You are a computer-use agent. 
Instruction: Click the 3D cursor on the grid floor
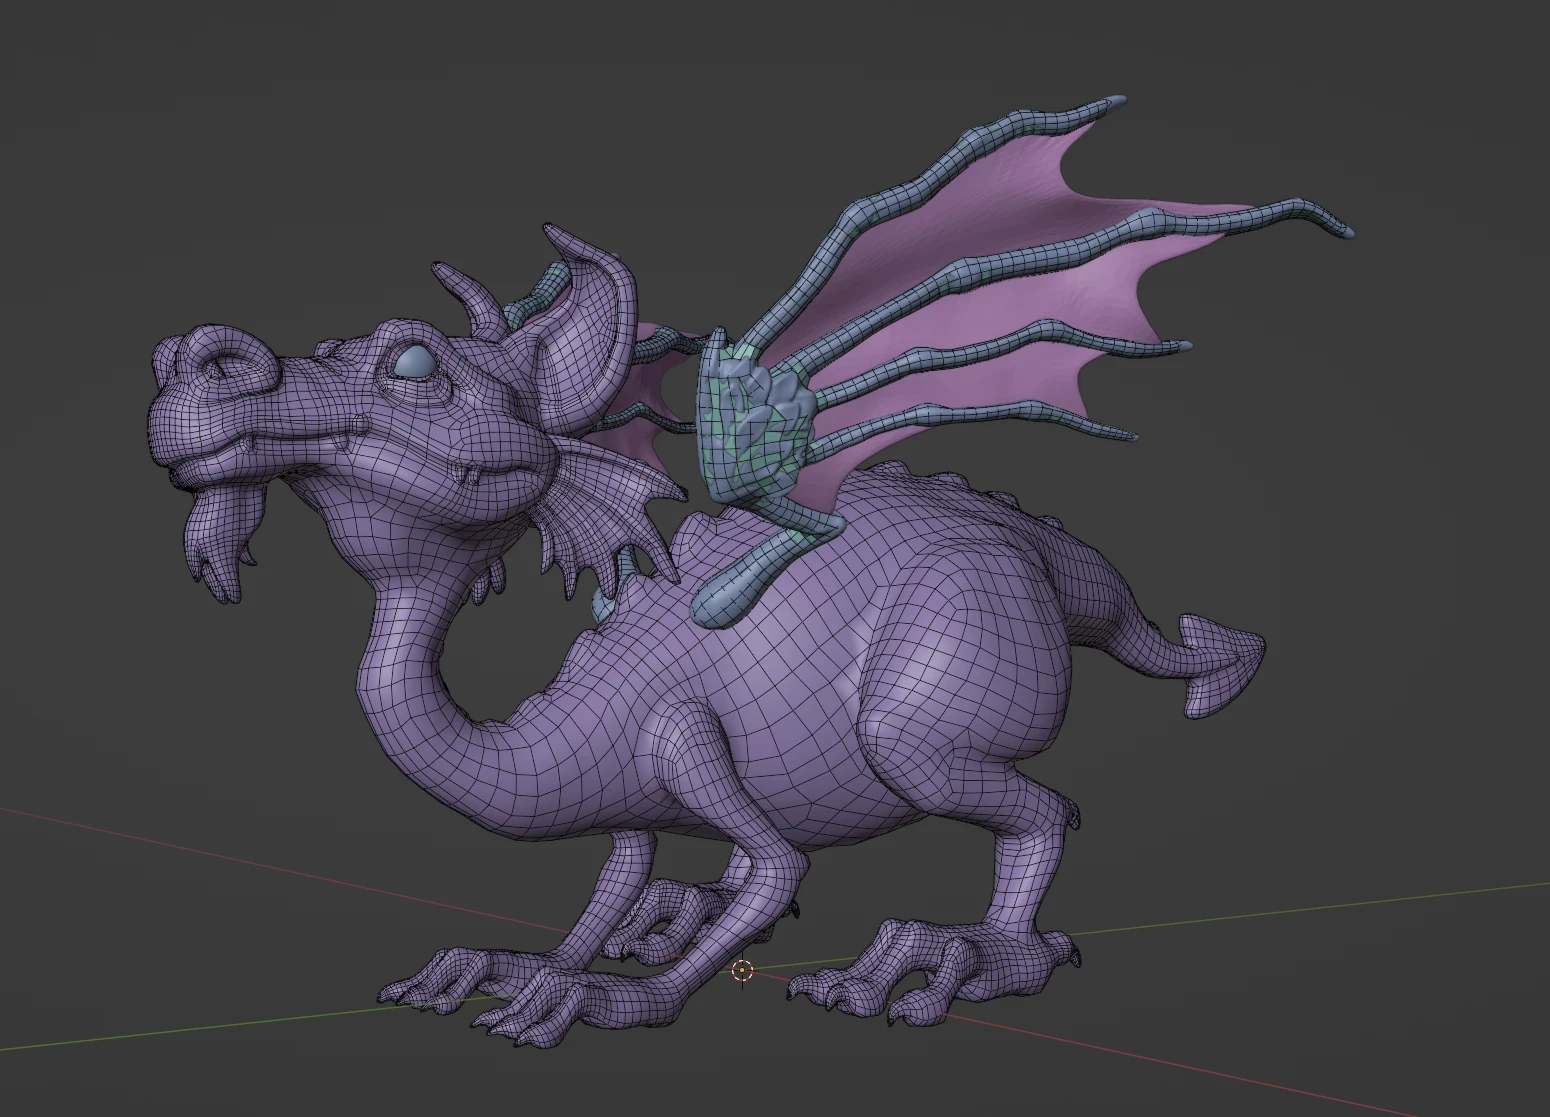tap(742, 970)
